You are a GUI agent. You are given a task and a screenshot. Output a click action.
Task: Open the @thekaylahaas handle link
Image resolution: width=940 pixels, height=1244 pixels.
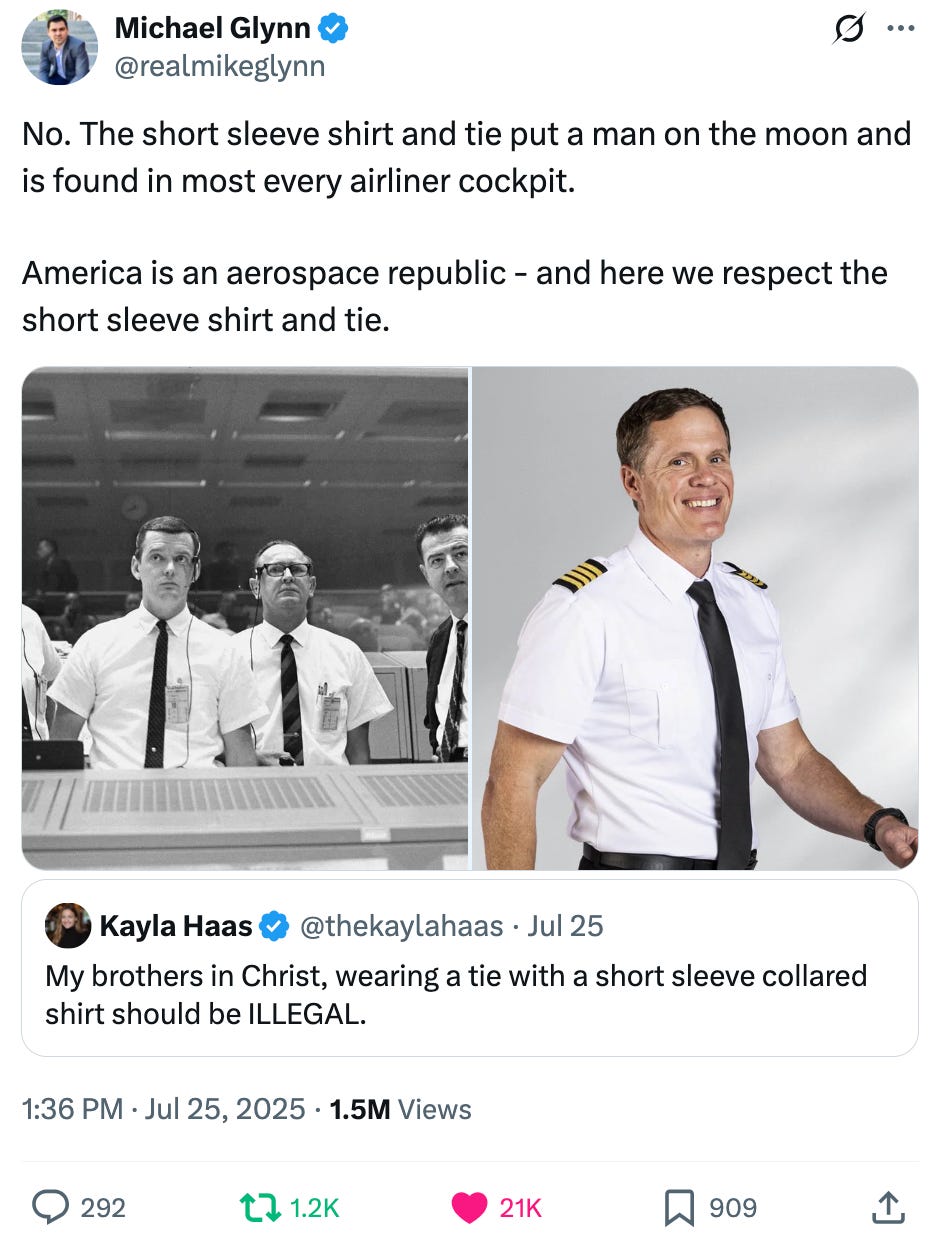point(400,926)
